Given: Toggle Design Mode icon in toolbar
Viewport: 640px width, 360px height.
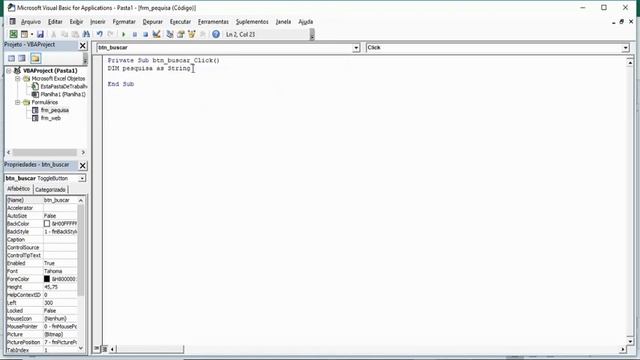Looking at the screenshot, I should tap(156, 34).
